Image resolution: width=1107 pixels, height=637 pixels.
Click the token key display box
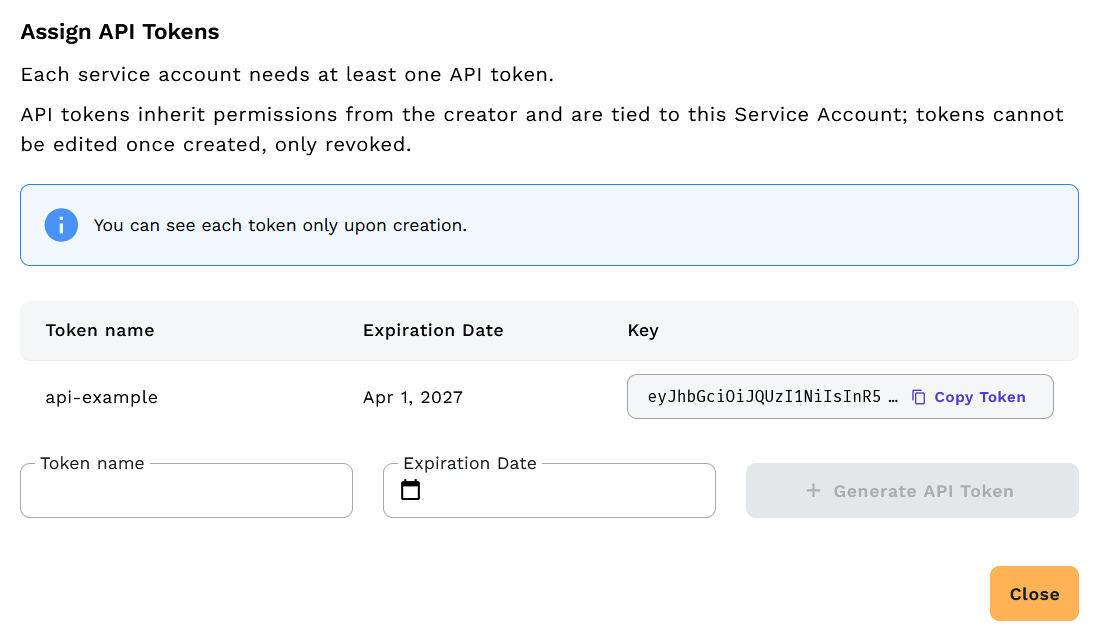840,396
